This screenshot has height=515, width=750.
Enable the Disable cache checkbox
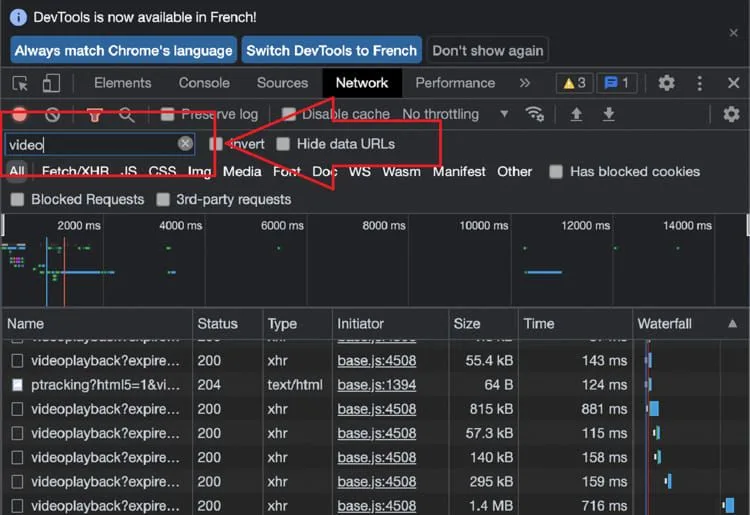tap(288, 114)
